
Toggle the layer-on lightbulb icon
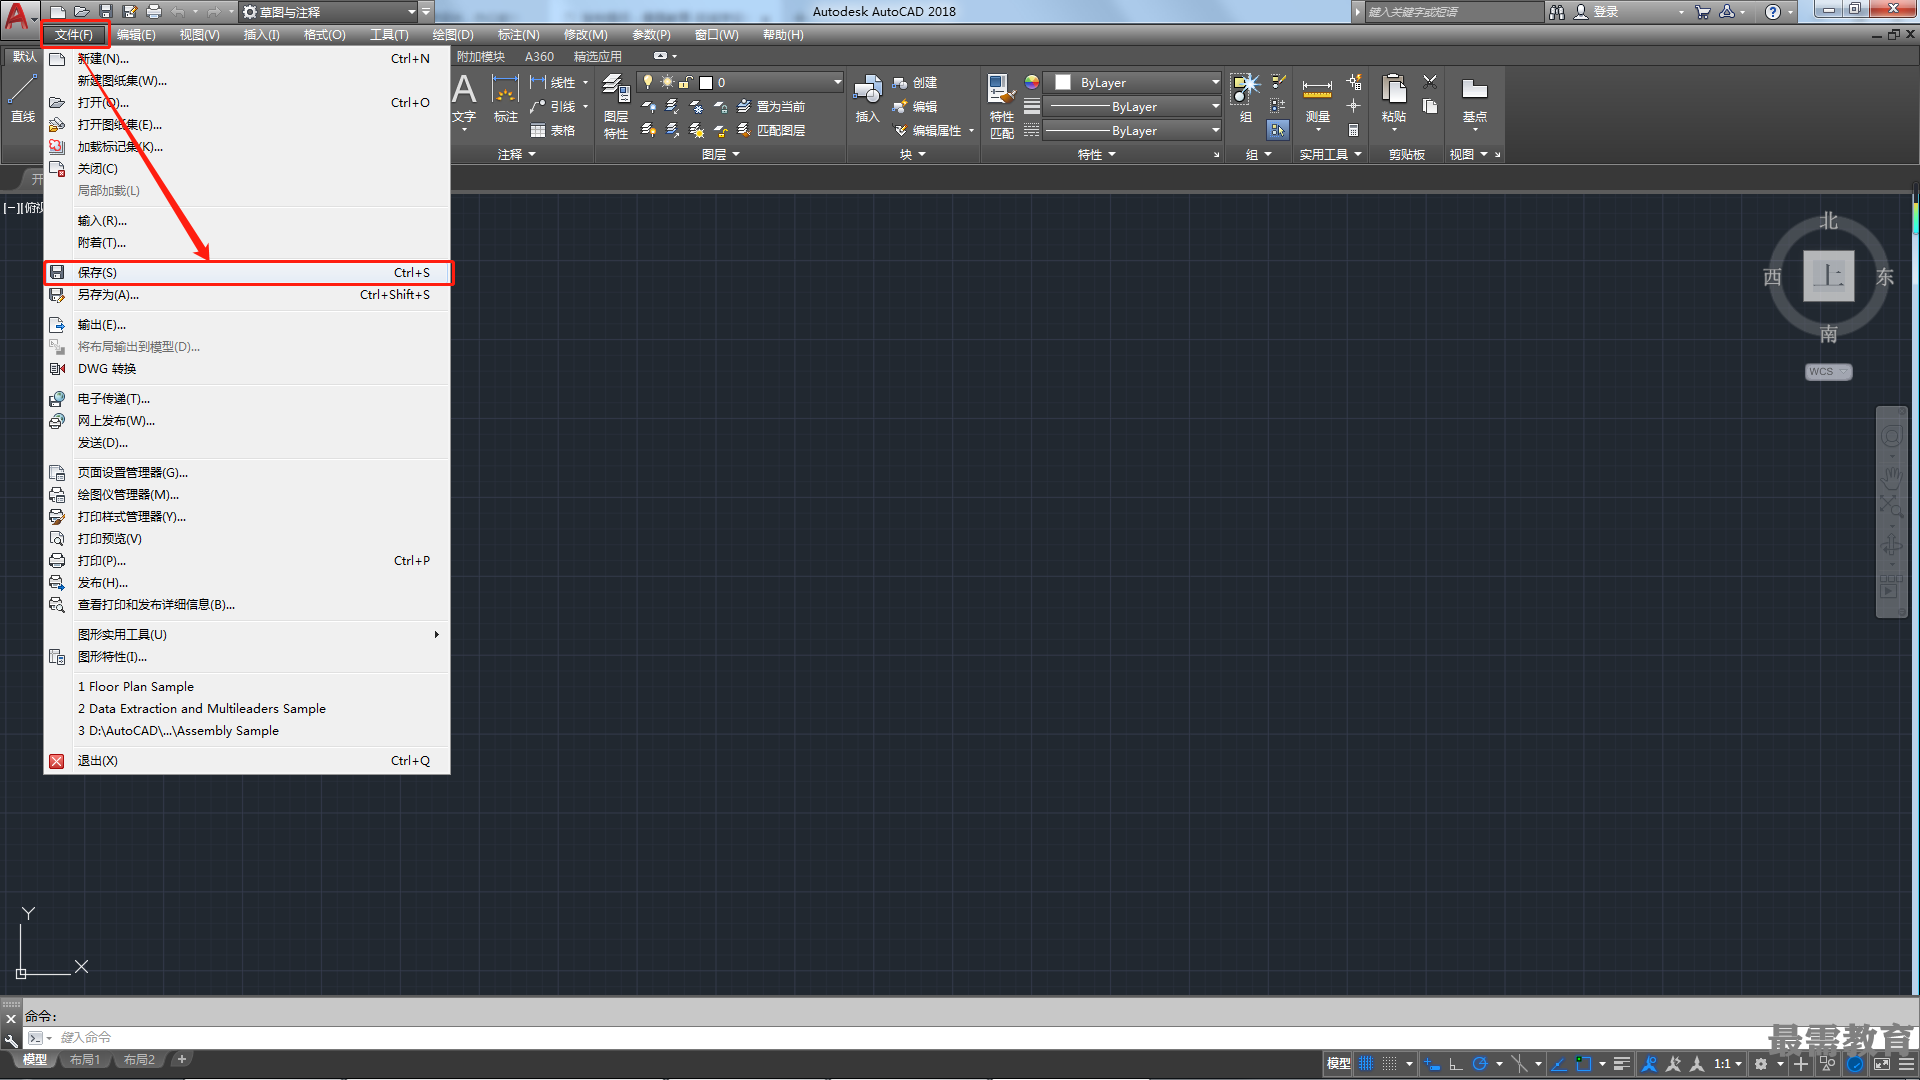tap(648, 82)
